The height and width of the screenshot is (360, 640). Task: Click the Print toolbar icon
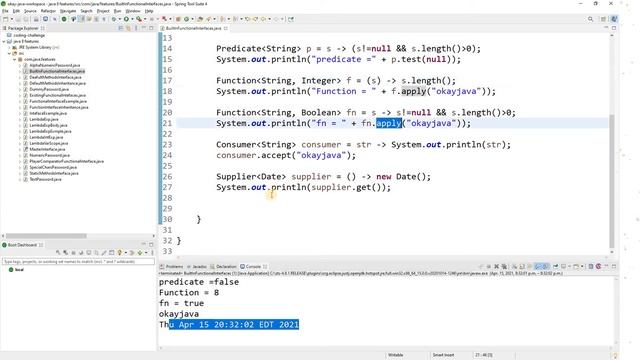point(36,19)
